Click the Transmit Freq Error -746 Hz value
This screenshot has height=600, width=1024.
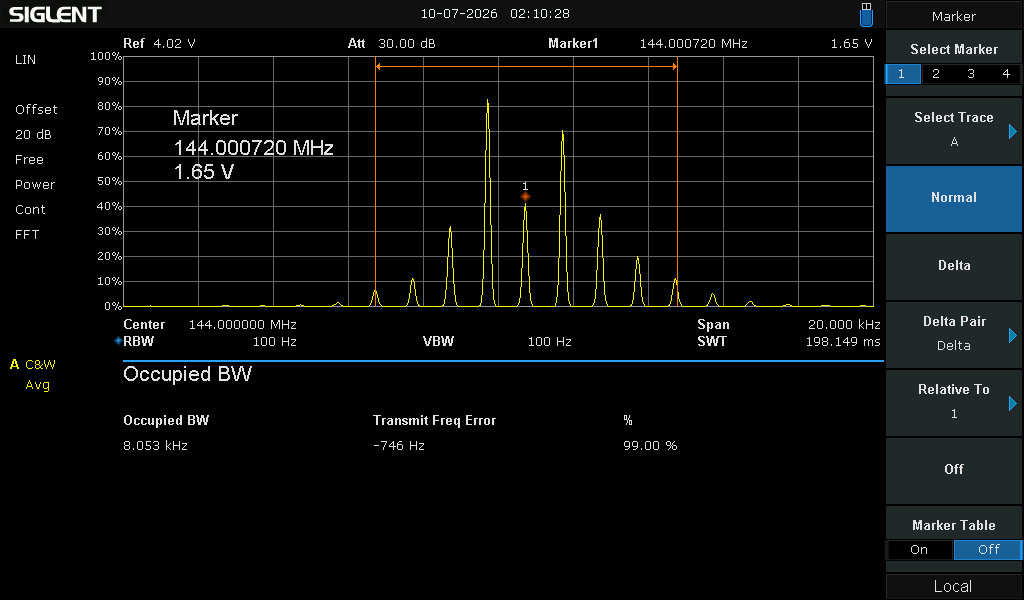click(398, 446)
